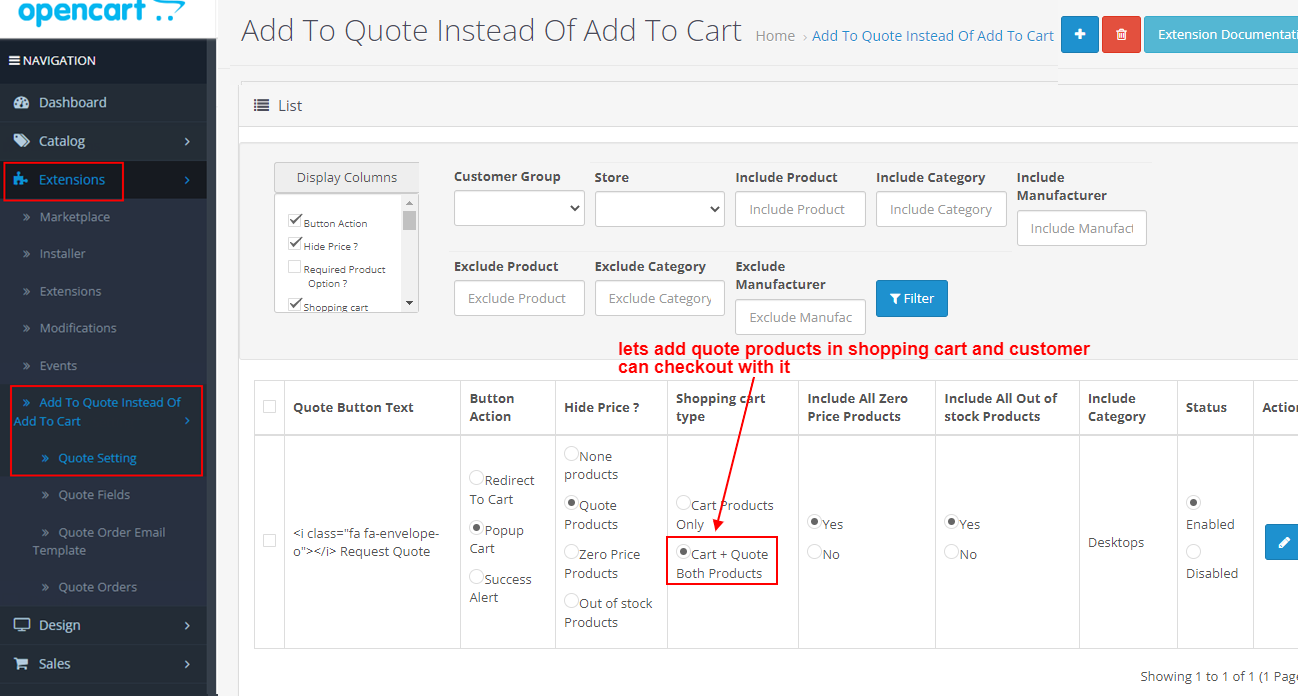Open Quote Setting in the sidebar
Viewport: 1298px width, 696px height.
tap(98, 458)
